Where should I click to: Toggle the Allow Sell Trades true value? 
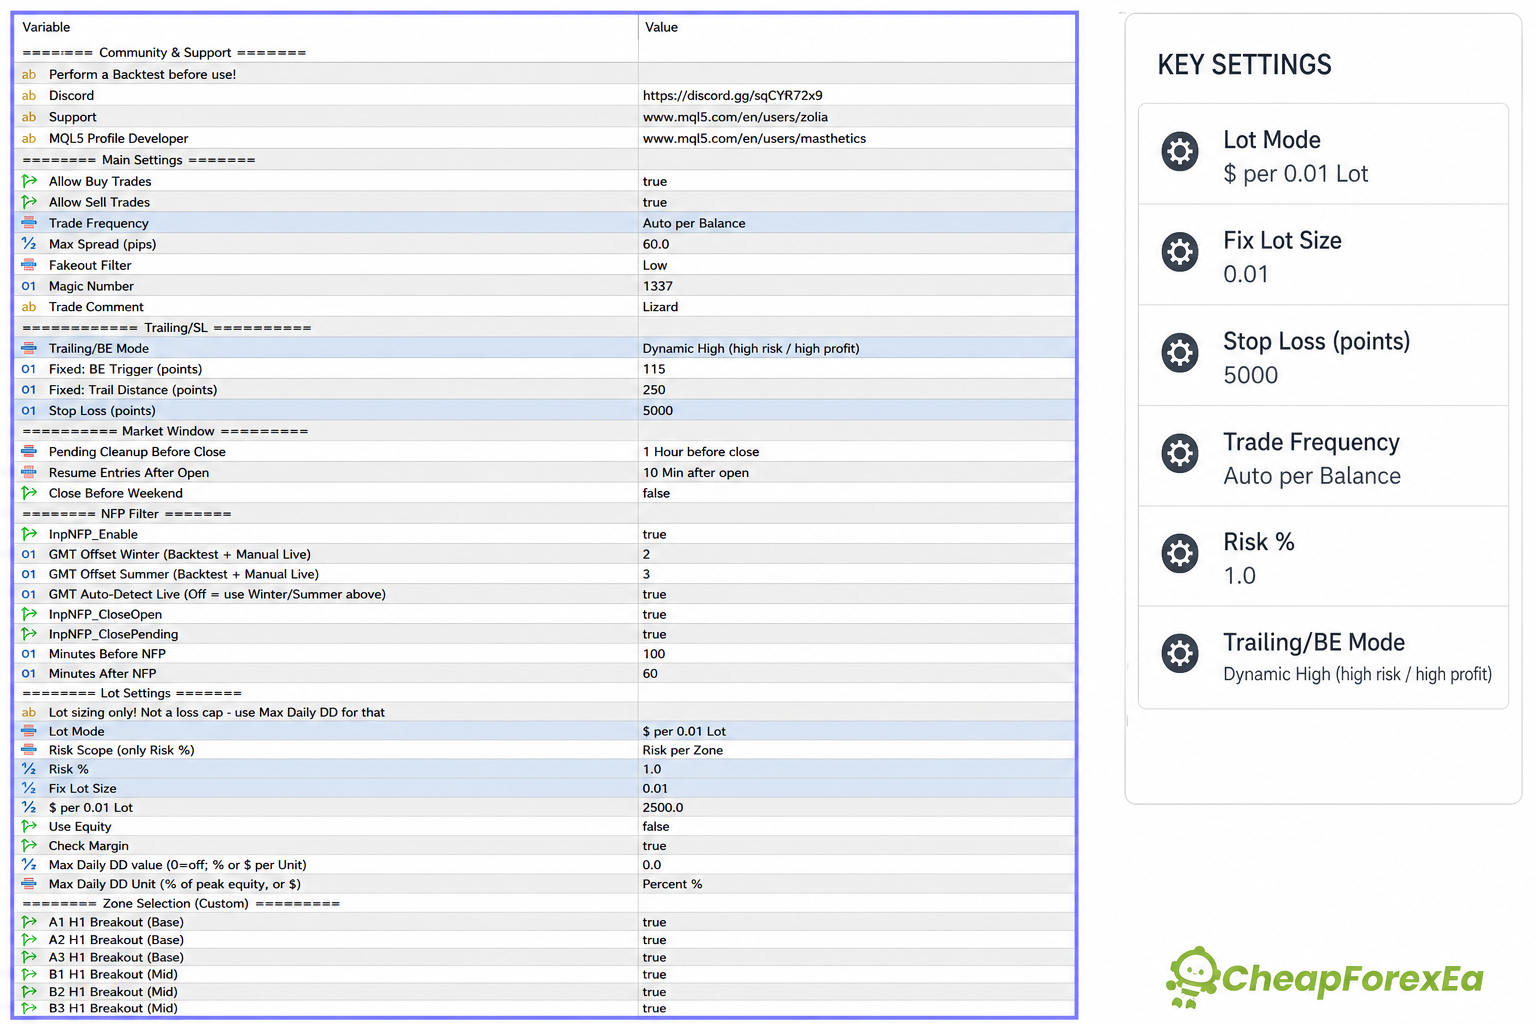coord(655,202)
